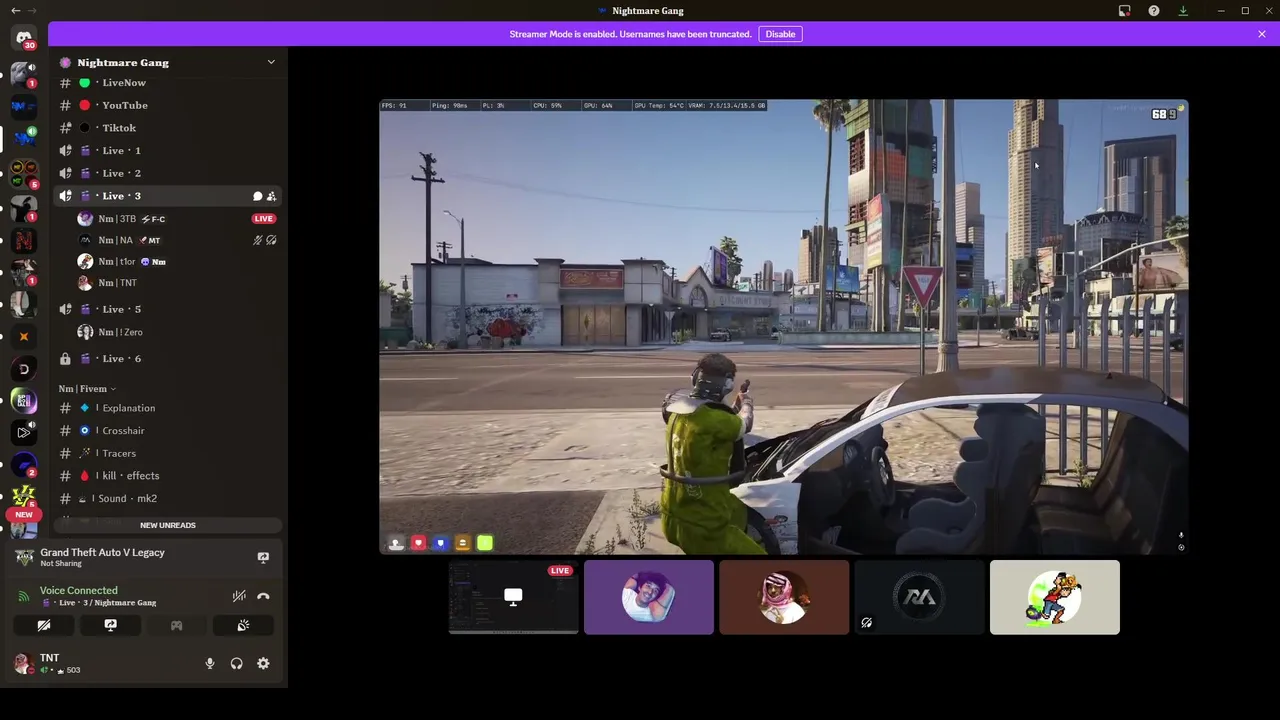The width and height of the screenshot is (1280, 720).
Task: Jump to NEW UNREADS
Action: 168,525
